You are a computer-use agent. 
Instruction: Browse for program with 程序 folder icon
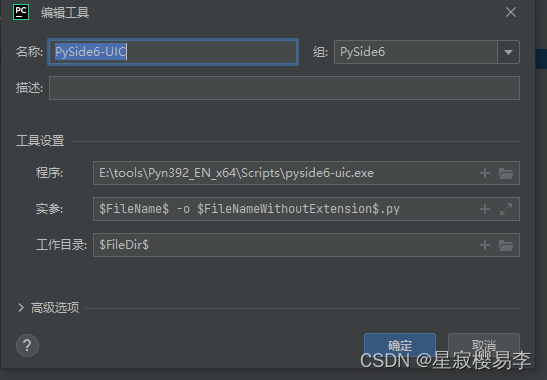[506, 173]
